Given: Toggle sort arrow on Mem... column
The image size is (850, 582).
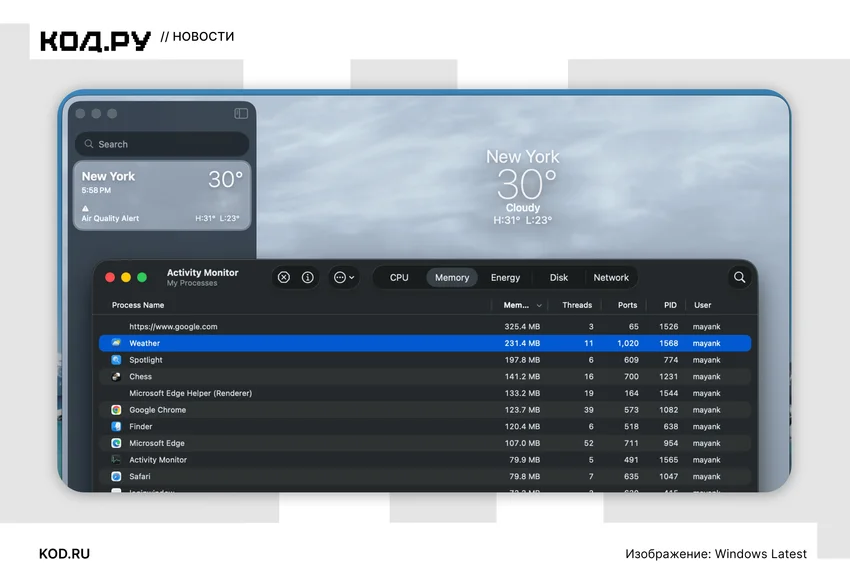Looking at the screenshot, I should pos(539,306).
